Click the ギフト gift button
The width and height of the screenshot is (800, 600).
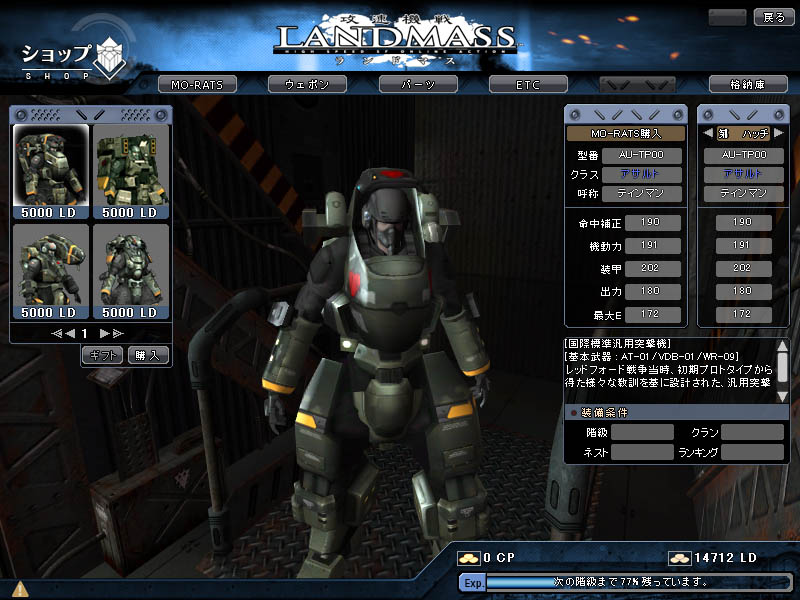click(102, 355)
